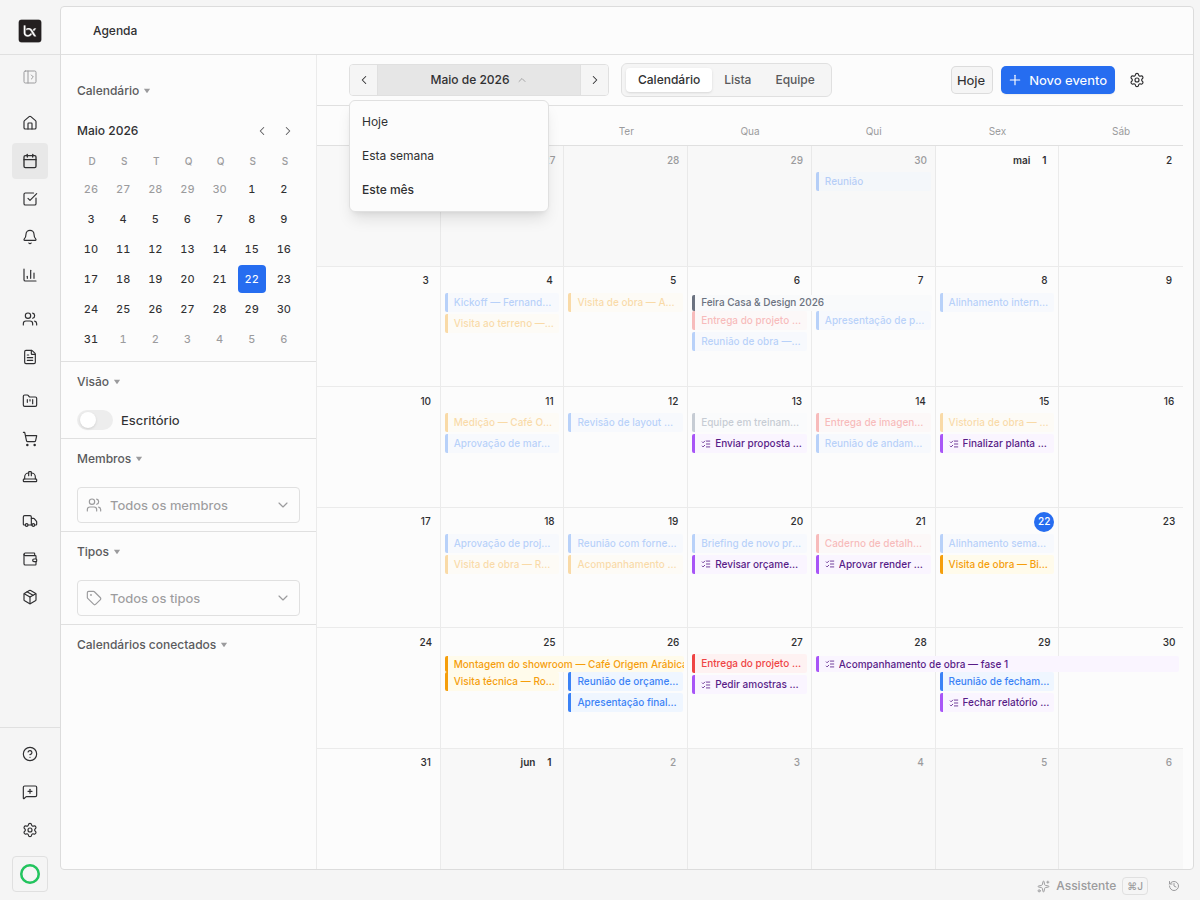Open notifications bell icon
The image size is (1200, 900).
click(30, 237)
